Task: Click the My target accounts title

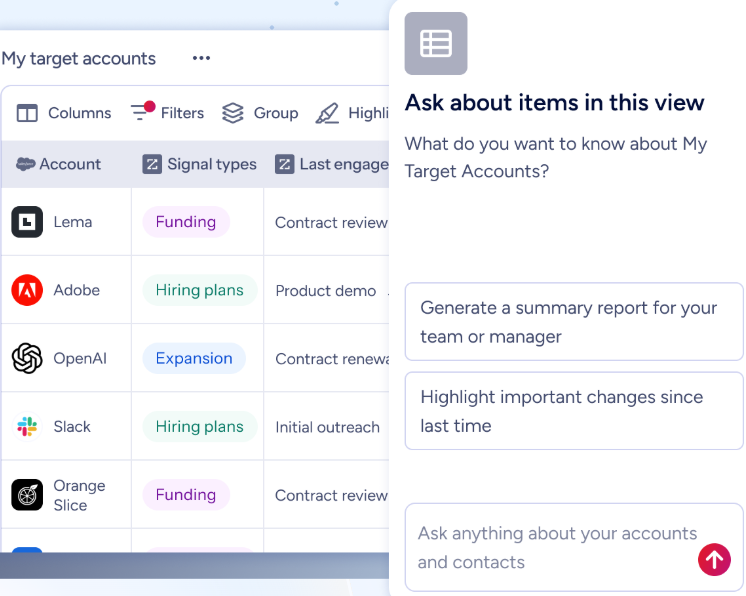Action: (x=79, y=59)
